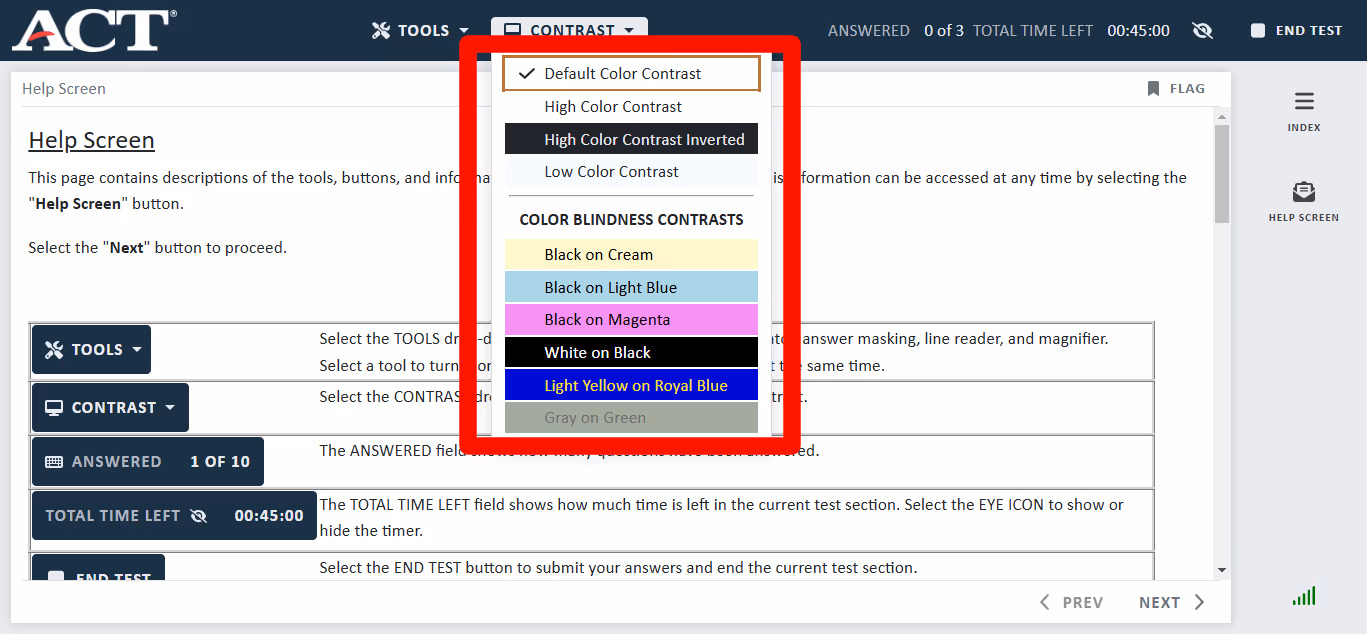Open the HELP SCREEN from sidebar

click(x=1304, y=201)
